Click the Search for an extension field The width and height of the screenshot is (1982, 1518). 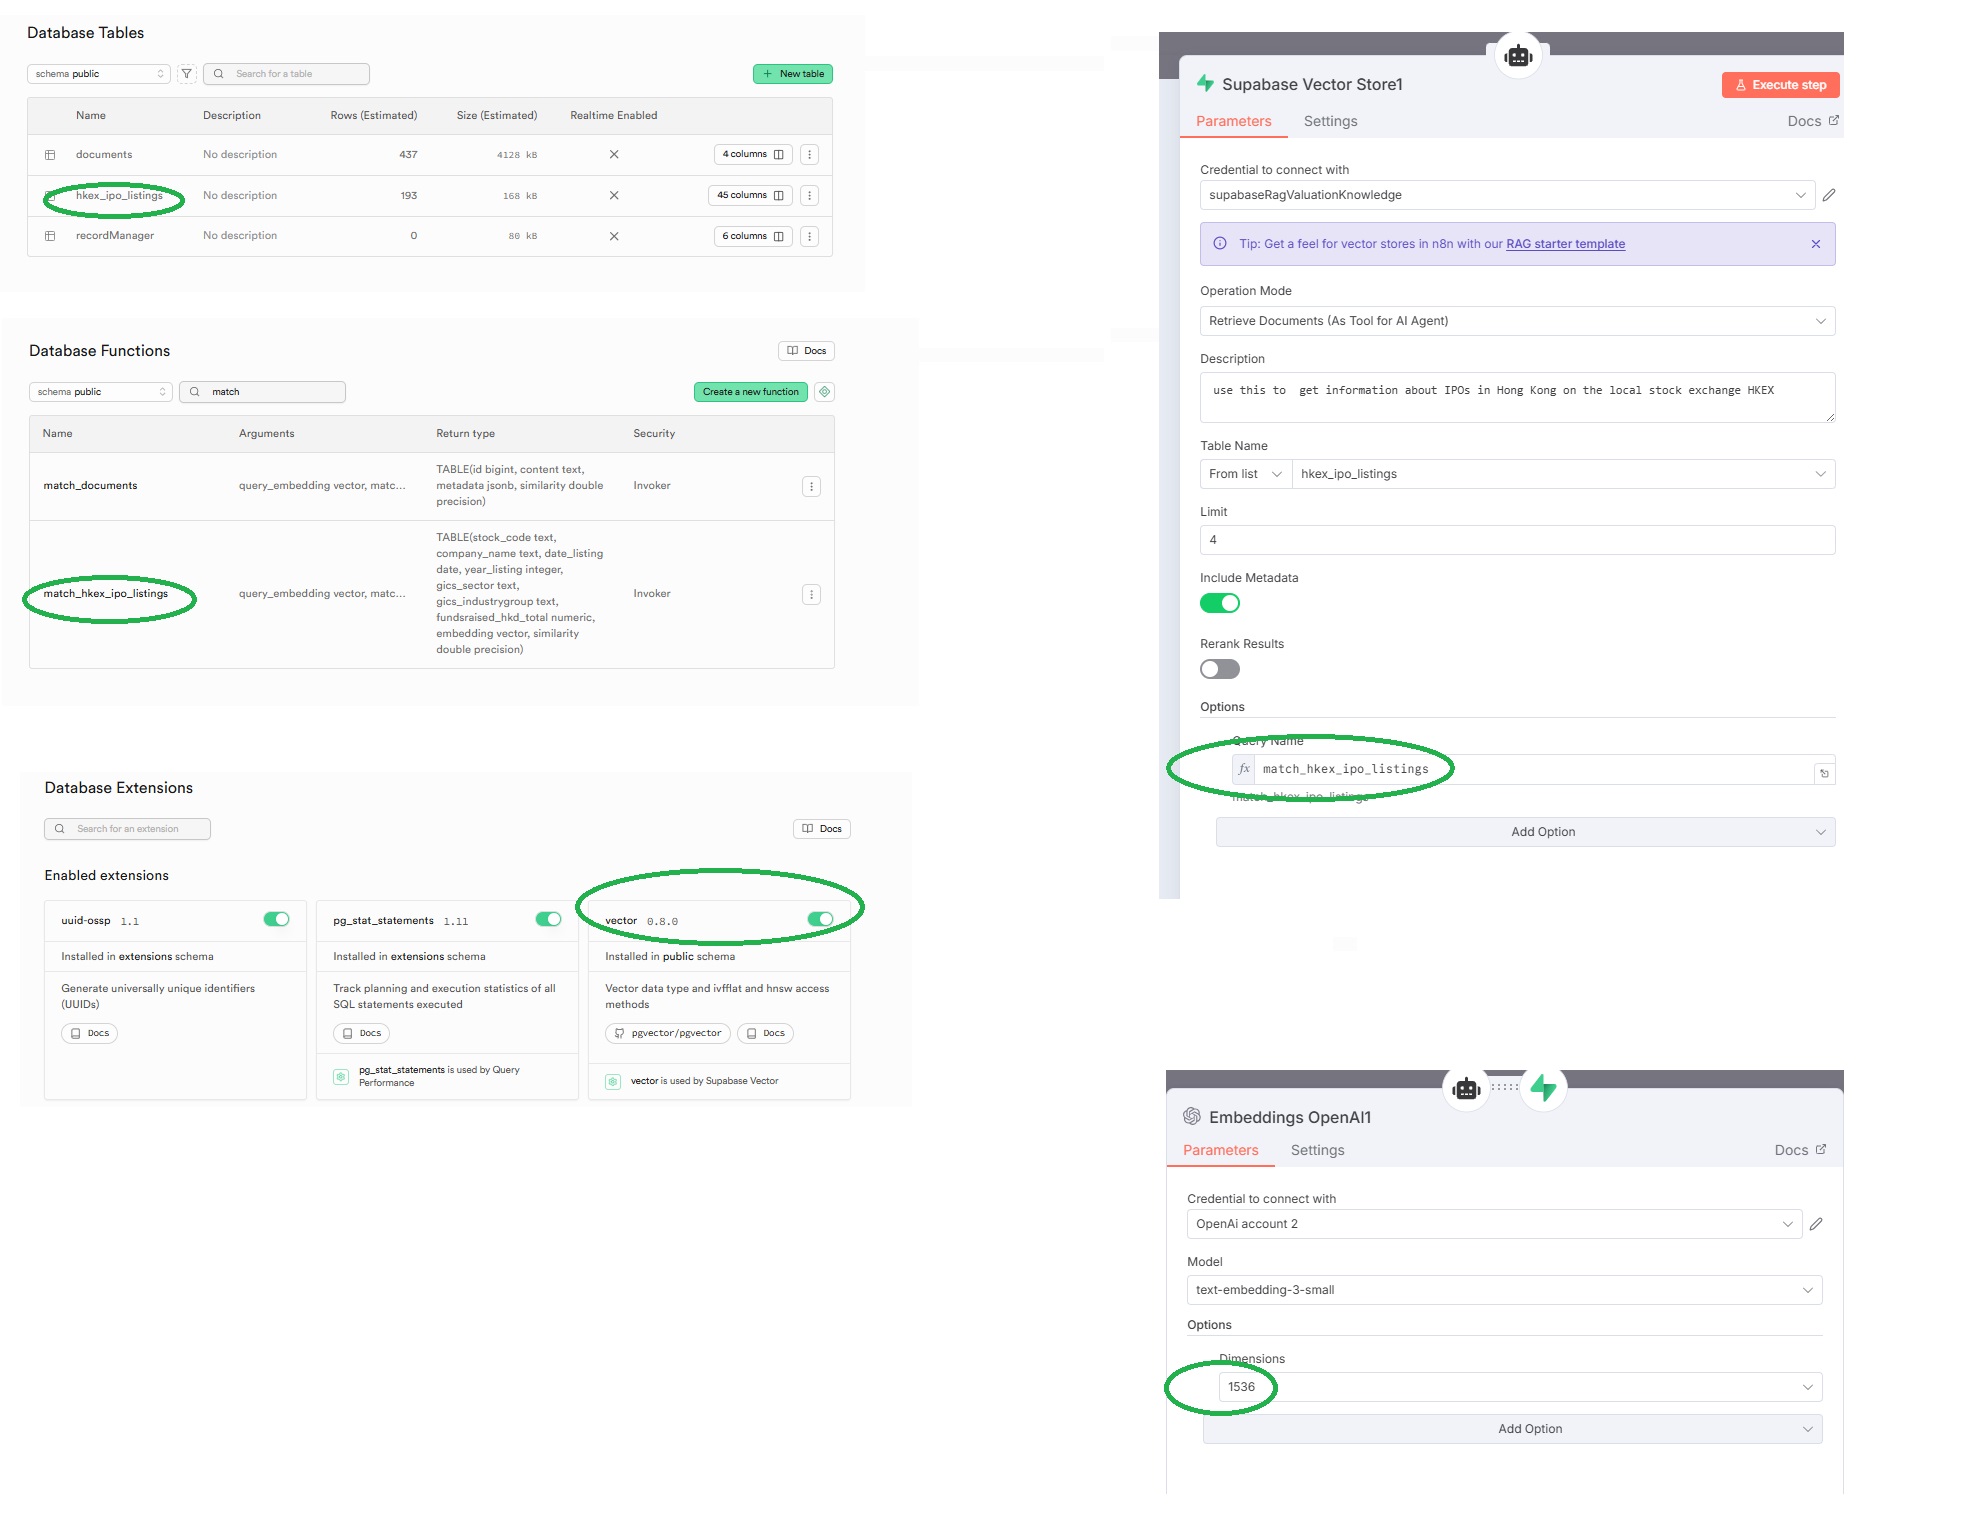click(127, 829)
